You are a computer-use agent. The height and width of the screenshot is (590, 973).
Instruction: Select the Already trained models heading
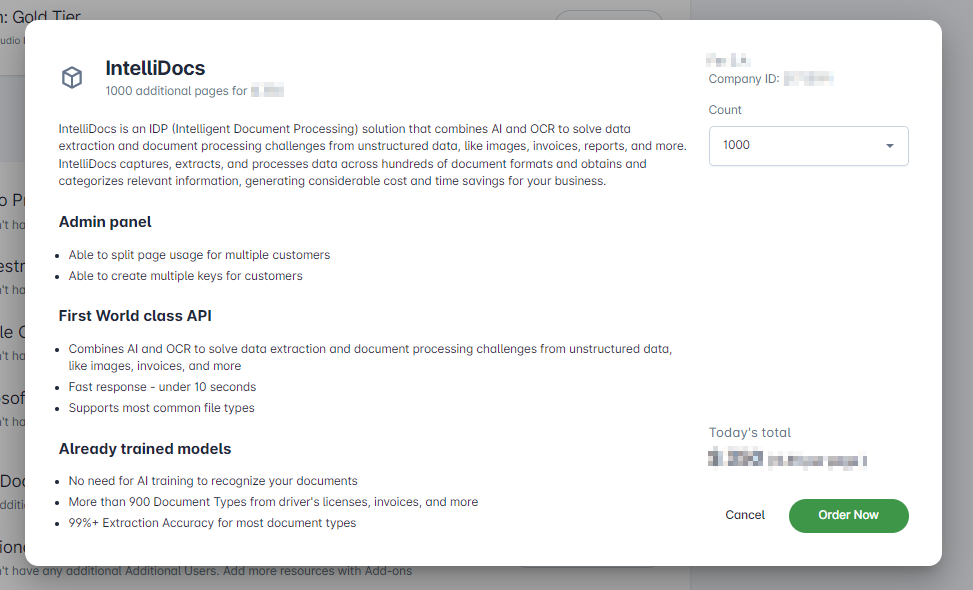pos(145,449)
